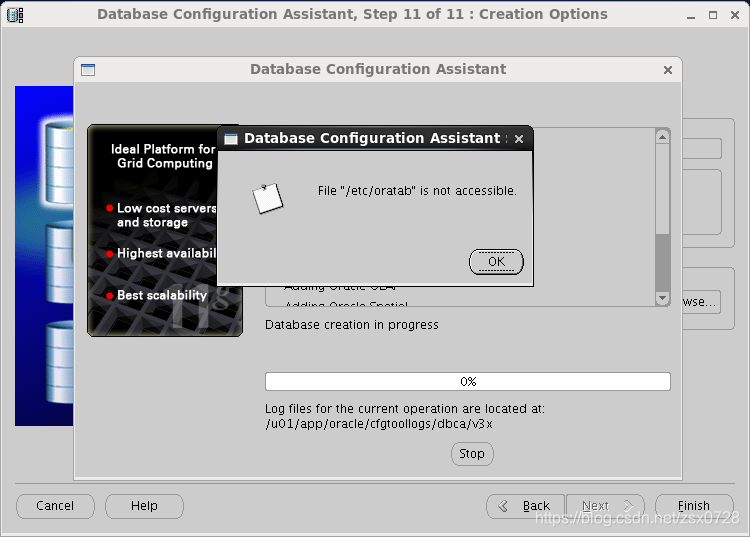750x537 pixels.
Task: Click the scroll down arrow of the steps list
Action: (x=662, y=298)
